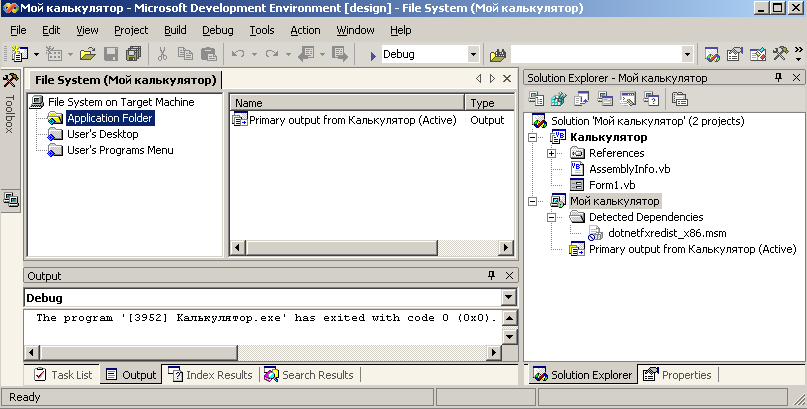Open the Server Explorer side icon

pyautogui.click(x=10, y=199)
